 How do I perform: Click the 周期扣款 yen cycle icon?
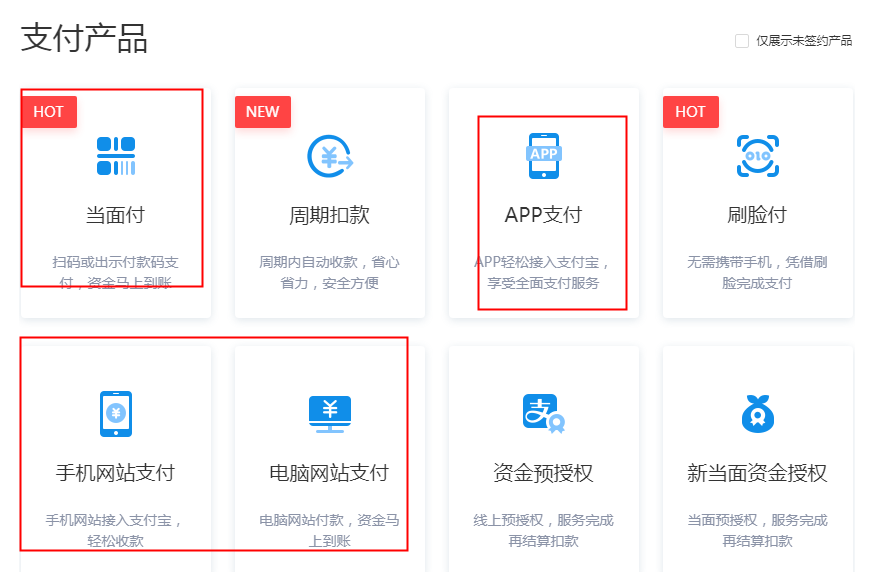[x=330, y=156]
